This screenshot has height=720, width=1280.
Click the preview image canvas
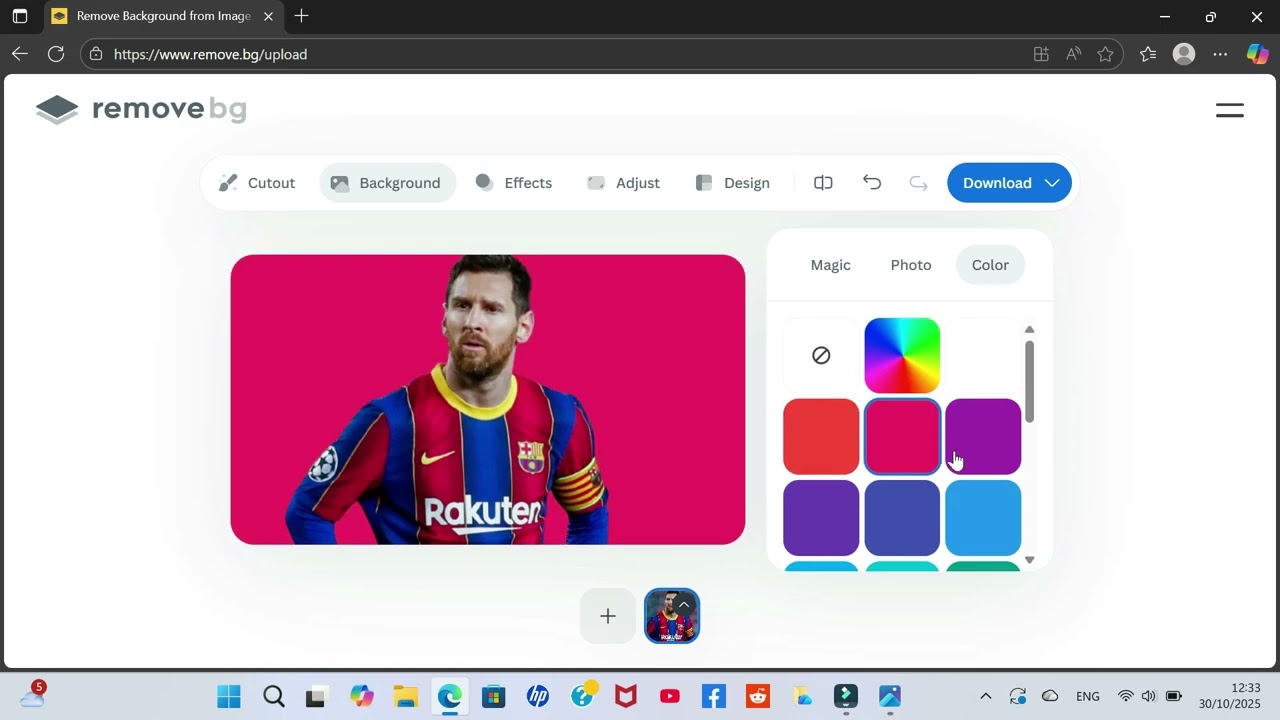pos(488,400)
